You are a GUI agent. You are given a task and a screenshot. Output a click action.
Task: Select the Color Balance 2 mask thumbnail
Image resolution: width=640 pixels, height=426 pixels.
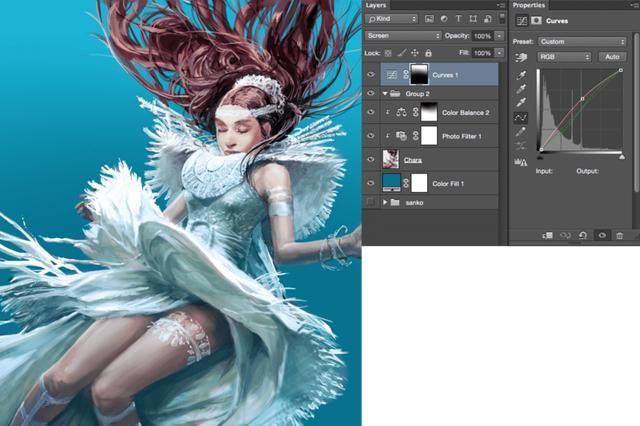click(429, 112)
